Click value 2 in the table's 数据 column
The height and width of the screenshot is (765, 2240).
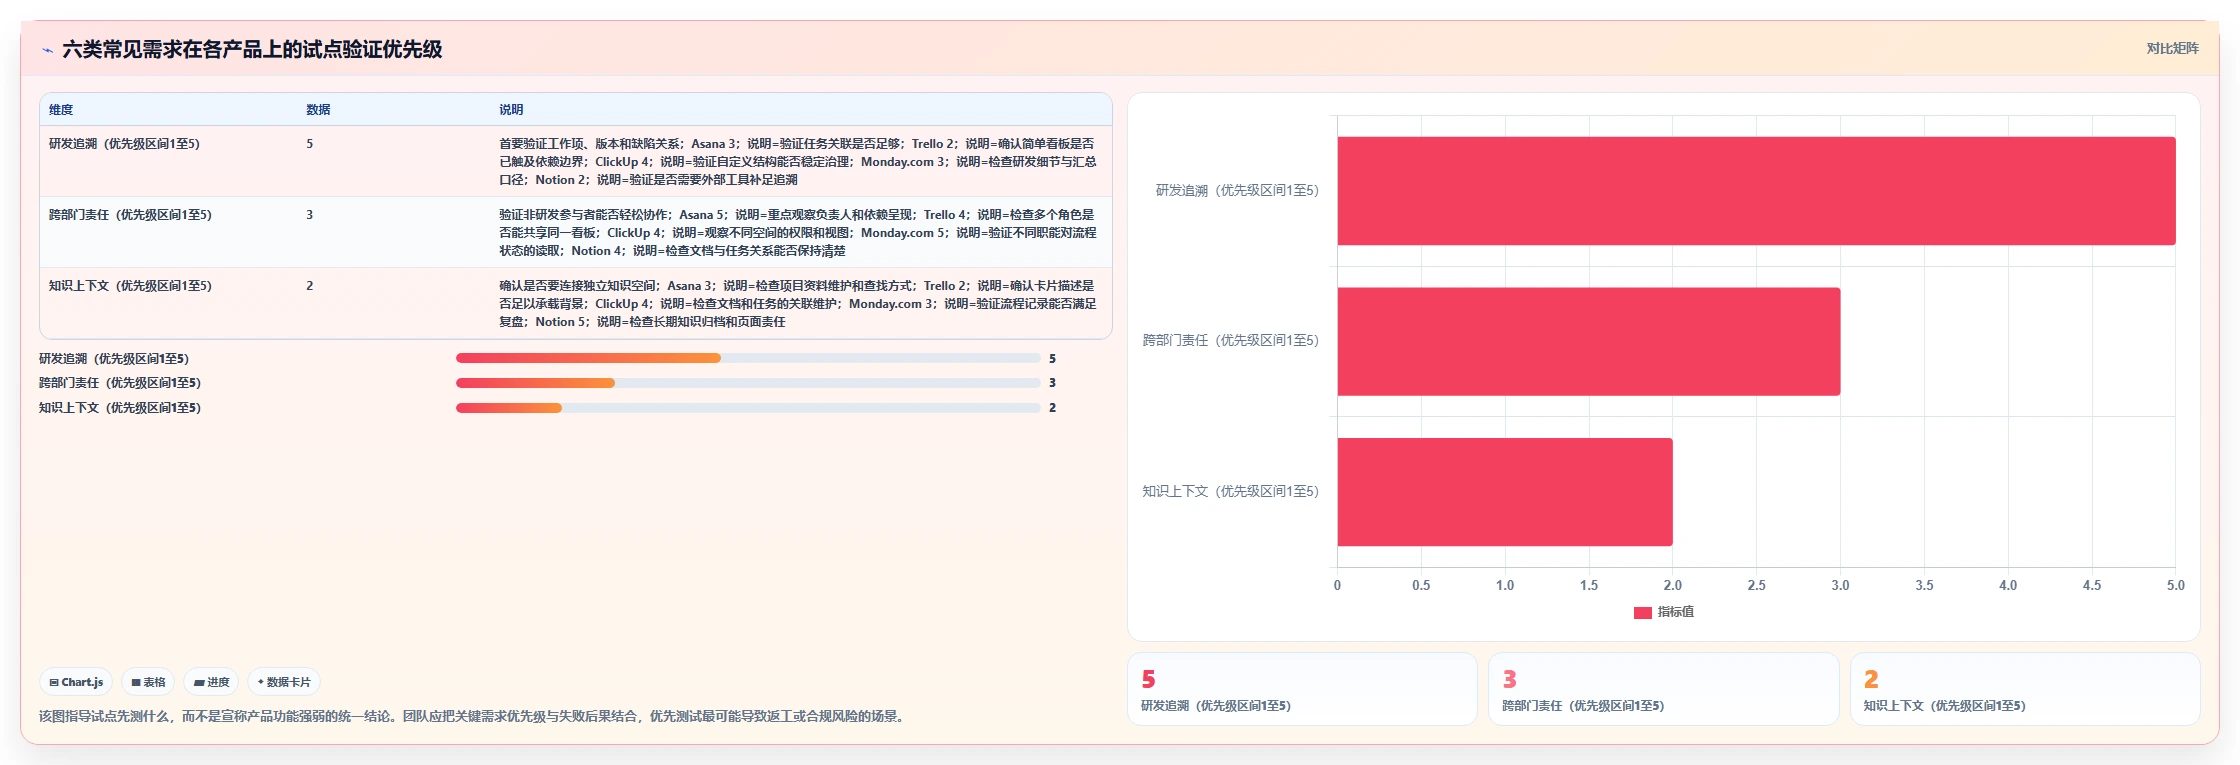click(310, 286)
